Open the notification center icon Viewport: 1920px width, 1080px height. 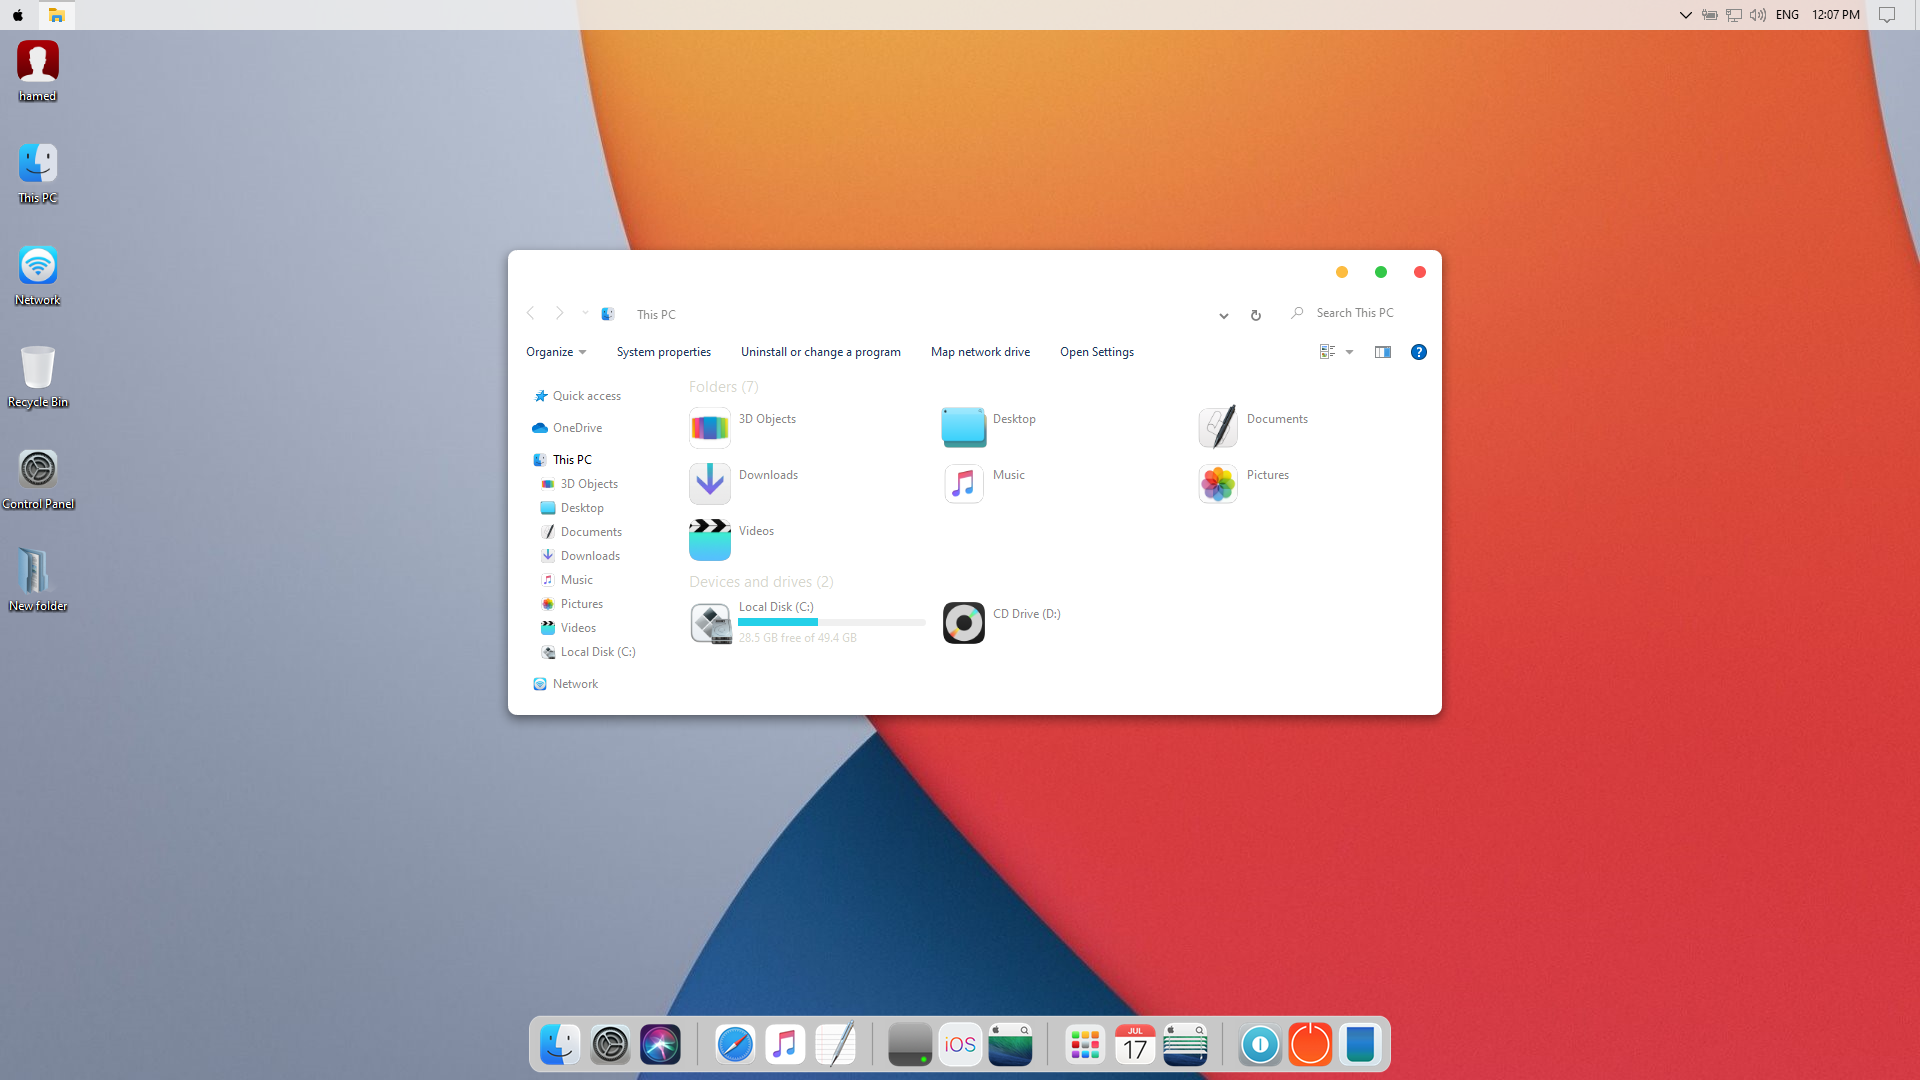[1887, 15]
